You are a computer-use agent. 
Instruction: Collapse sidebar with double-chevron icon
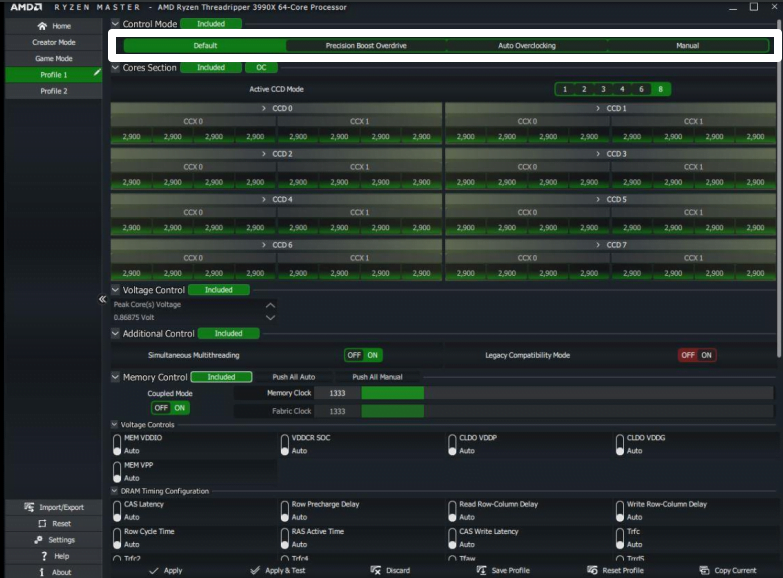[x=102, y=299]
